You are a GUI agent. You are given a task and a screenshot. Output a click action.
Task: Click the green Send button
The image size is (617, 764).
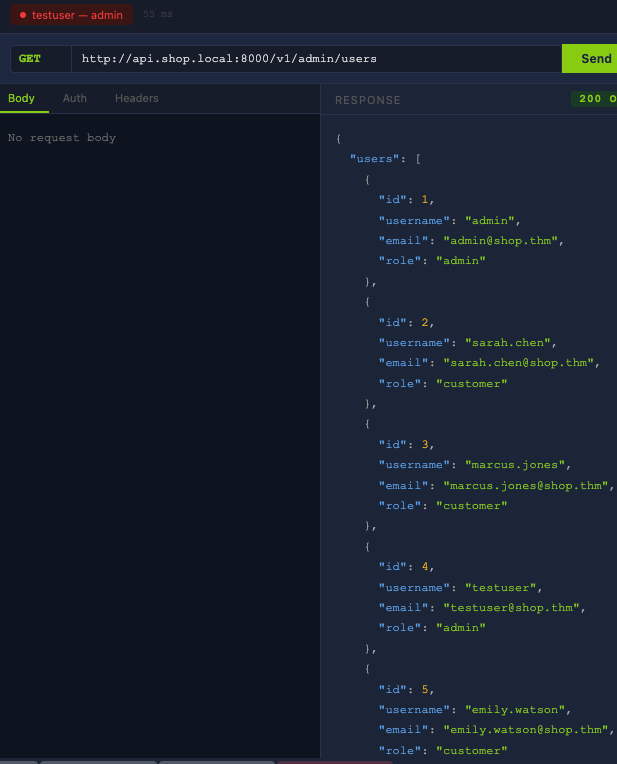(x=590, y=58)
